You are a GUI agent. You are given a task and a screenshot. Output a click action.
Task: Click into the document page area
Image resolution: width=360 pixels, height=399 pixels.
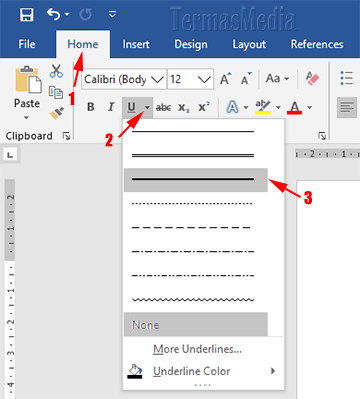pyautogui.click(x=328, y=289)
